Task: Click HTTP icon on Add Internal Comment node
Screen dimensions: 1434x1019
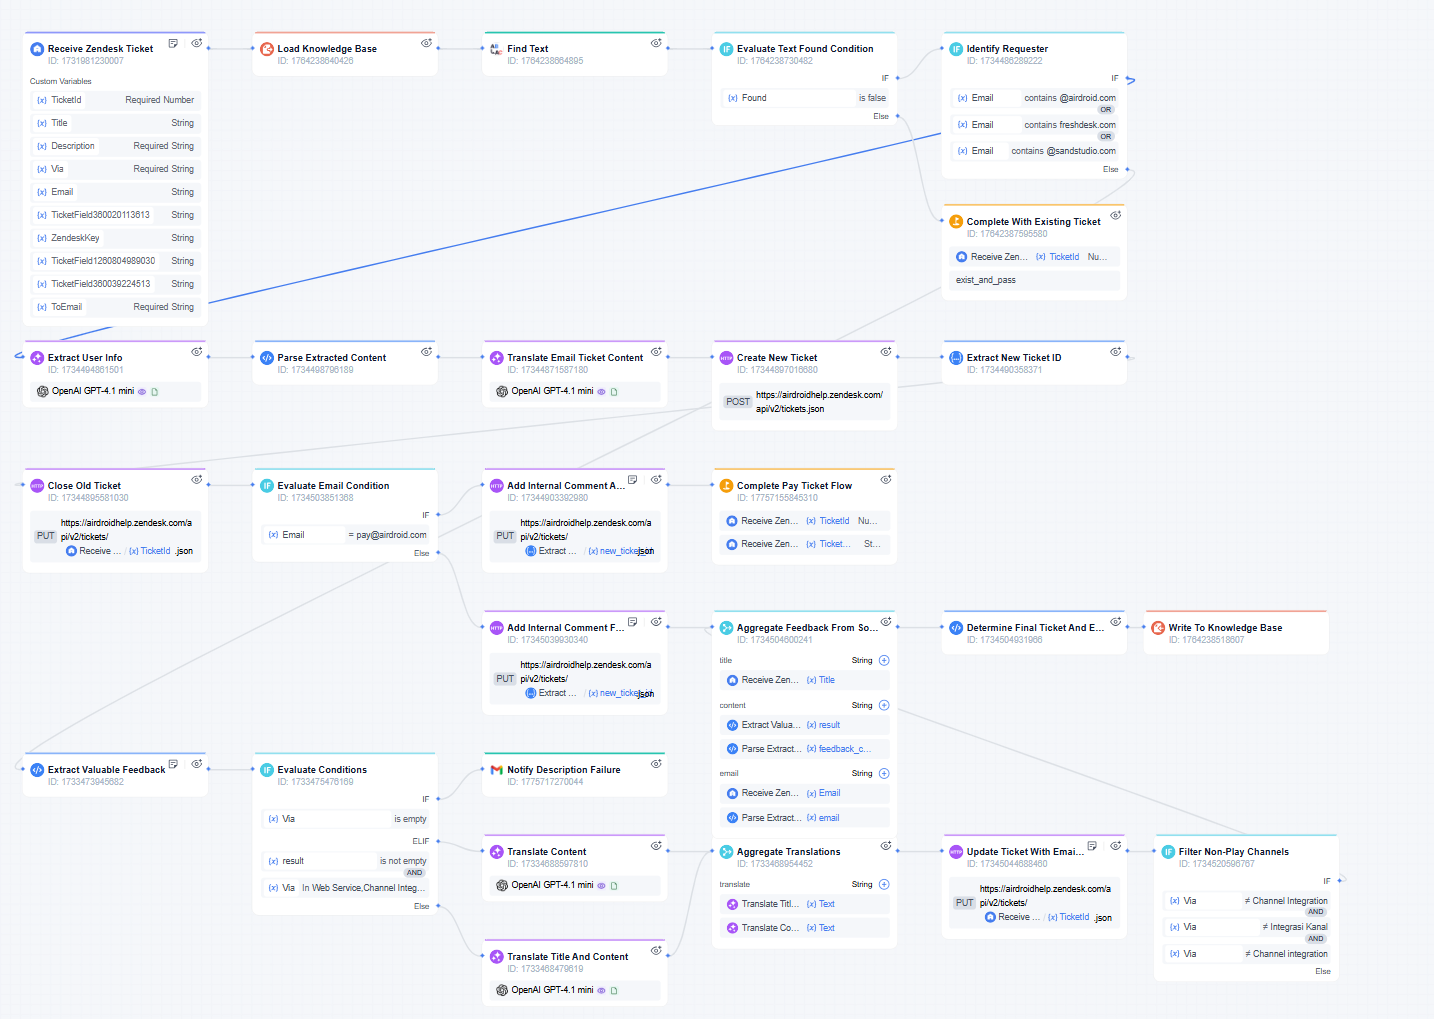Action: coord(496,485)
